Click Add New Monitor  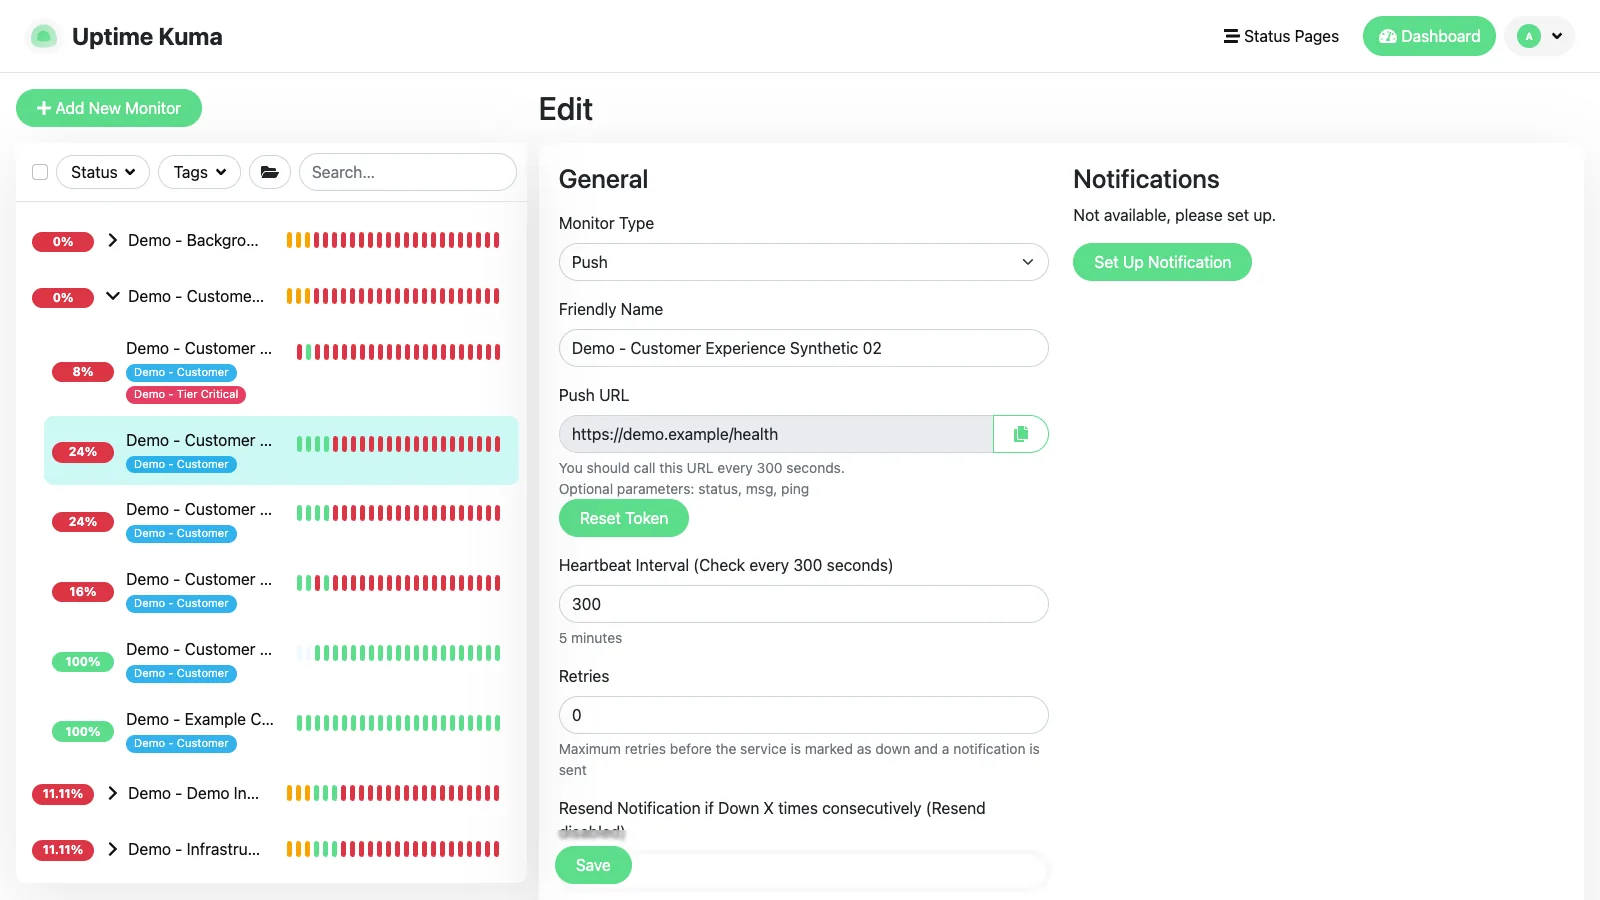(109, 108)
